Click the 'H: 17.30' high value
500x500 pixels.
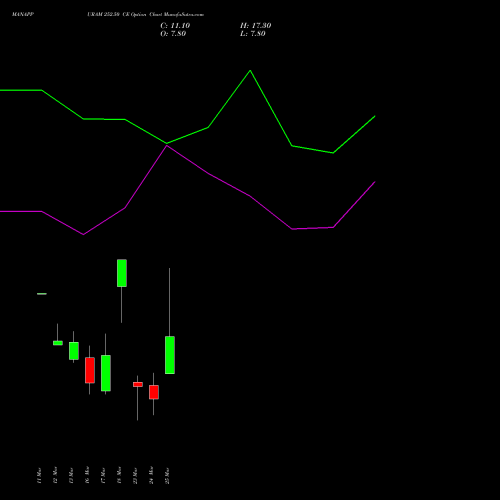256,26
